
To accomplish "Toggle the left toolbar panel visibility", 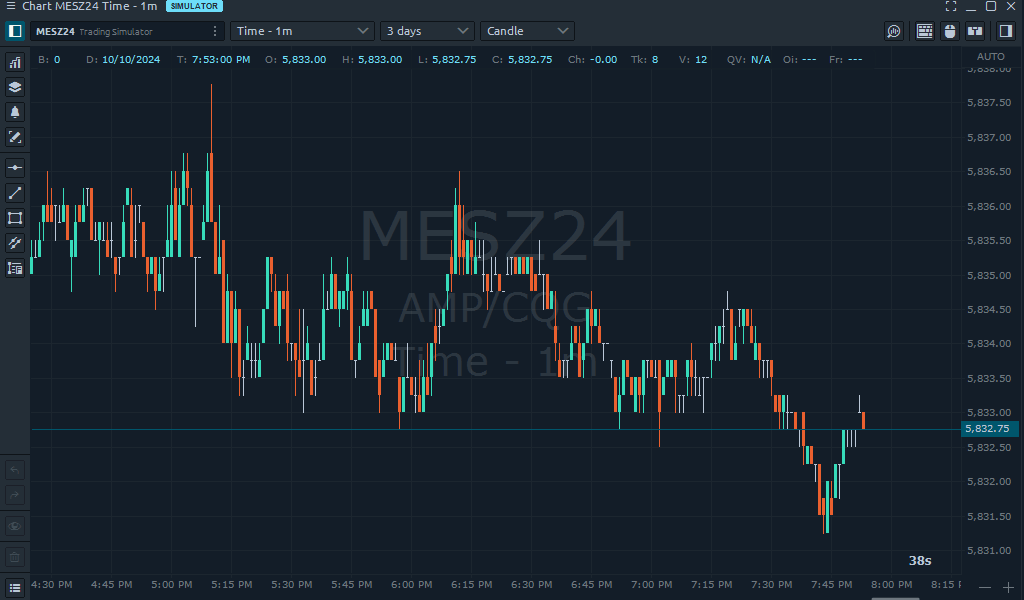I will pyautogui.click(x=15, y=31).
